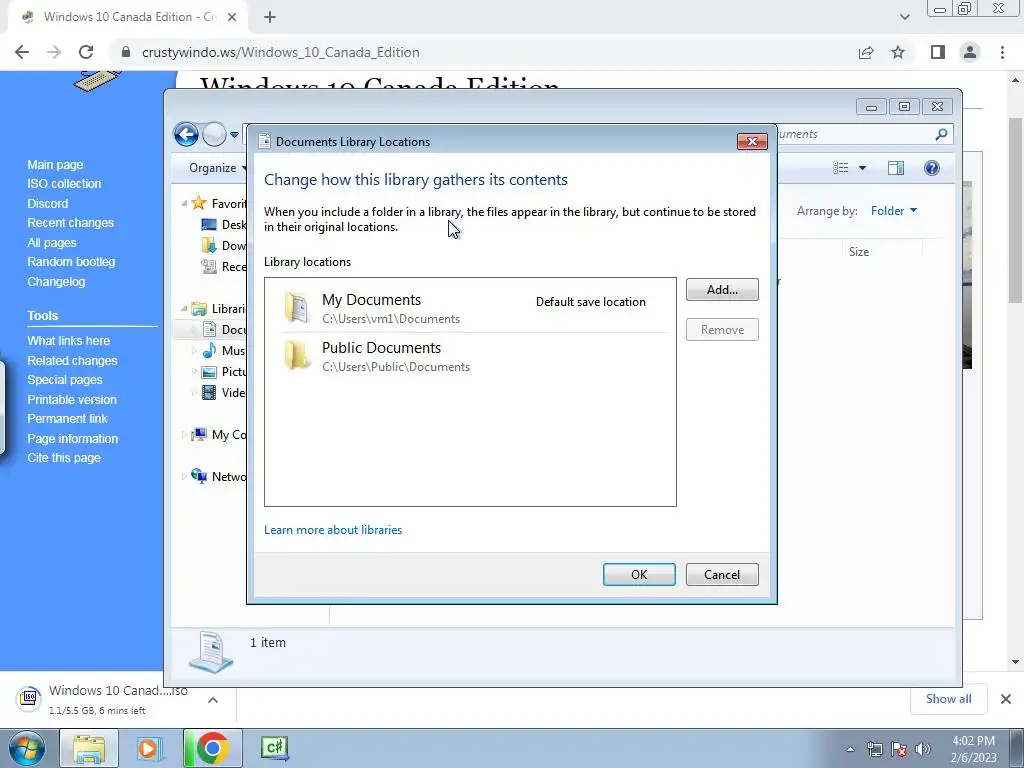Click the address bar URL

[281, 52]
